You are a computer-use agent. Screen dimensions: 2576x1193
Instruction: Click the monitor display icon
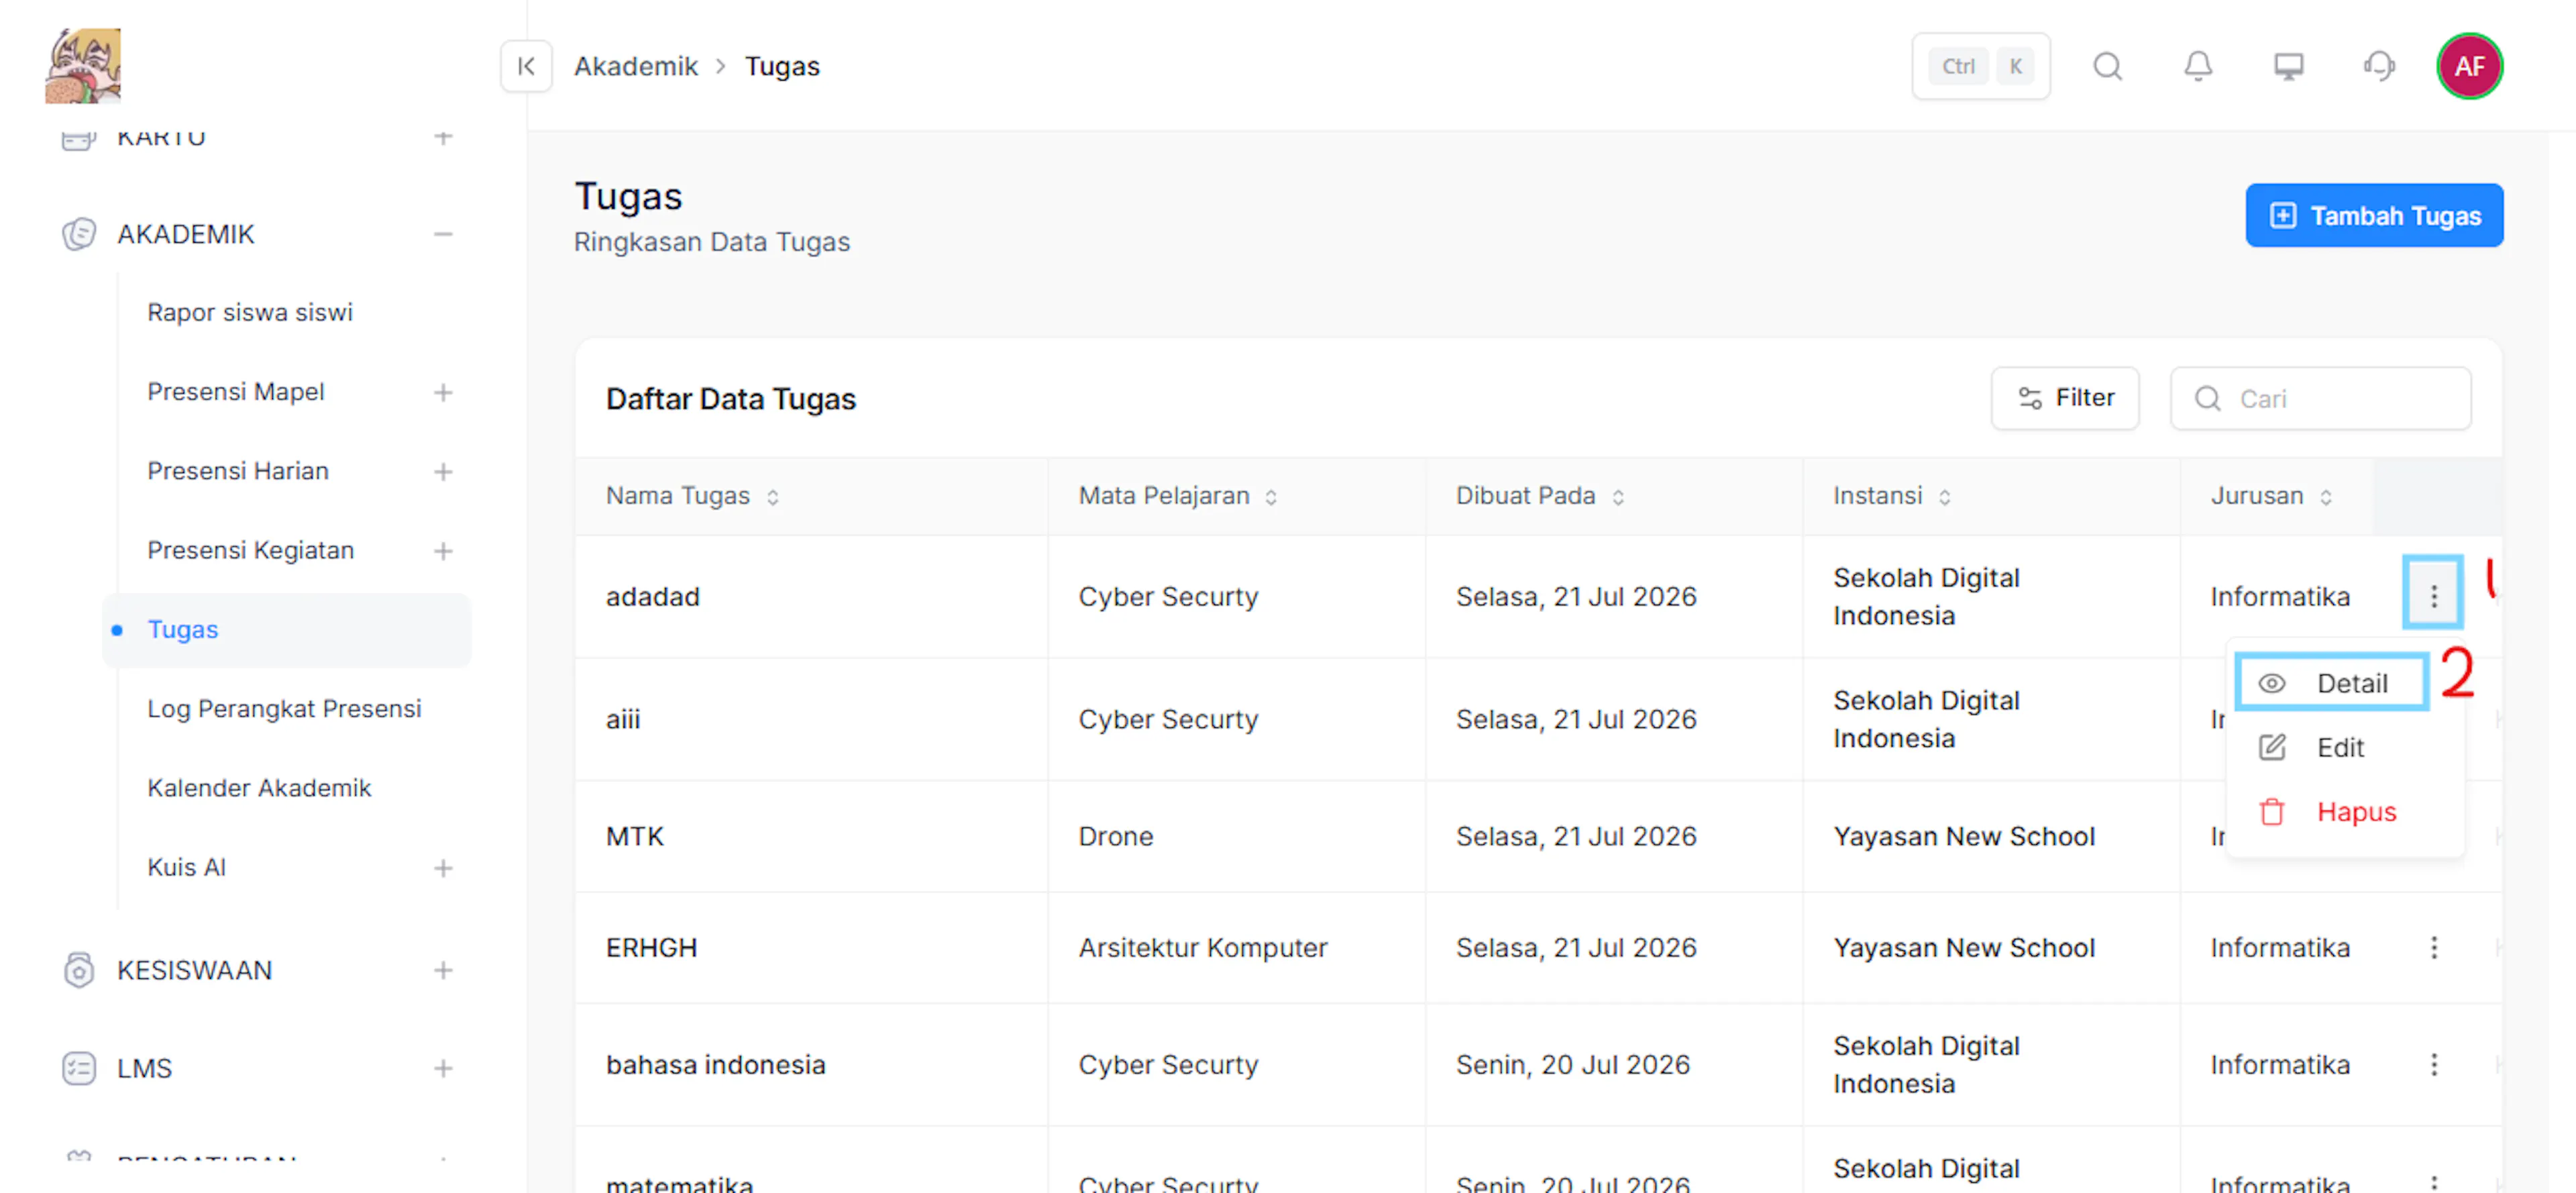(x=2288, y=66)
